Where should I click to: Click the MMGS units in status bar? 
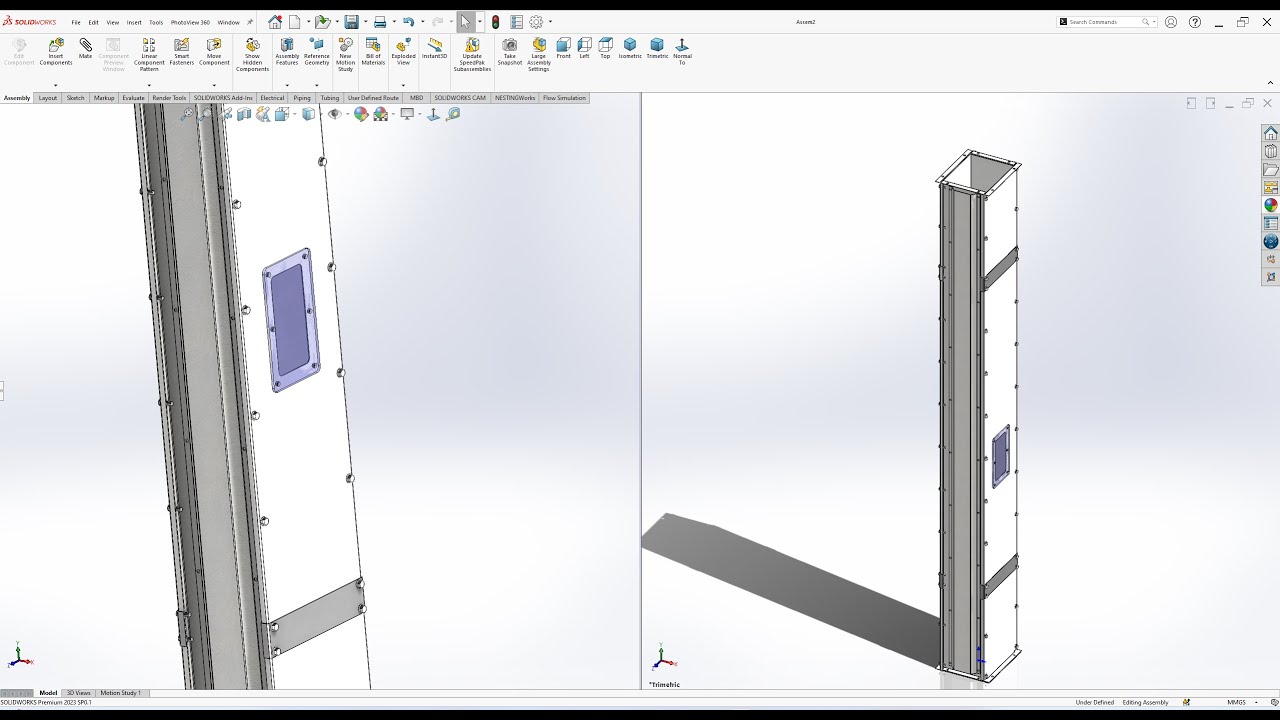1237,702
